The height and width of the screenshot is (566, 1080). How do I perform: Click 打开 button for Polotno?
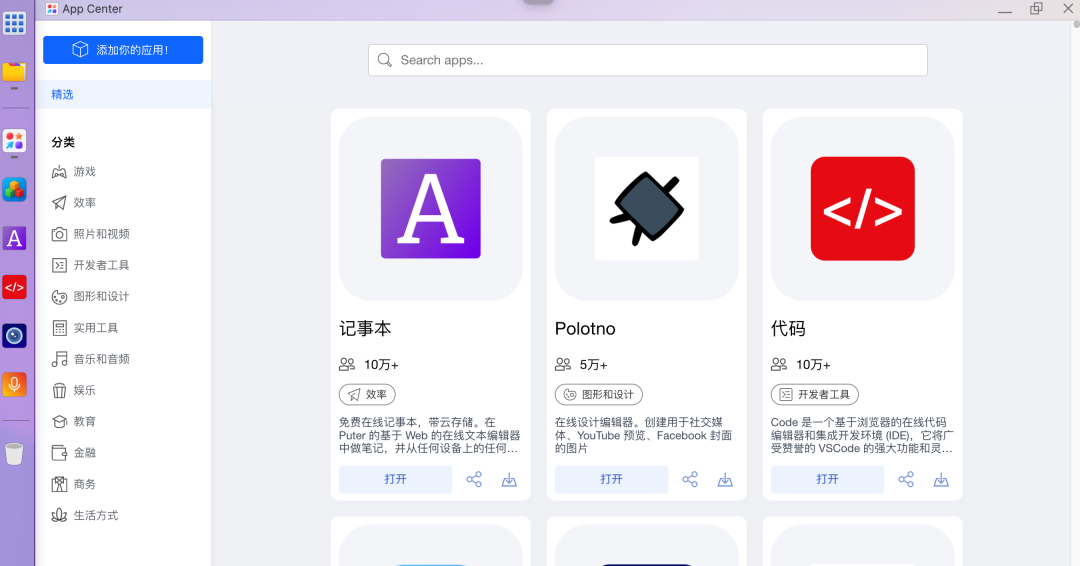pyautogui.click(x=612, y=479)
